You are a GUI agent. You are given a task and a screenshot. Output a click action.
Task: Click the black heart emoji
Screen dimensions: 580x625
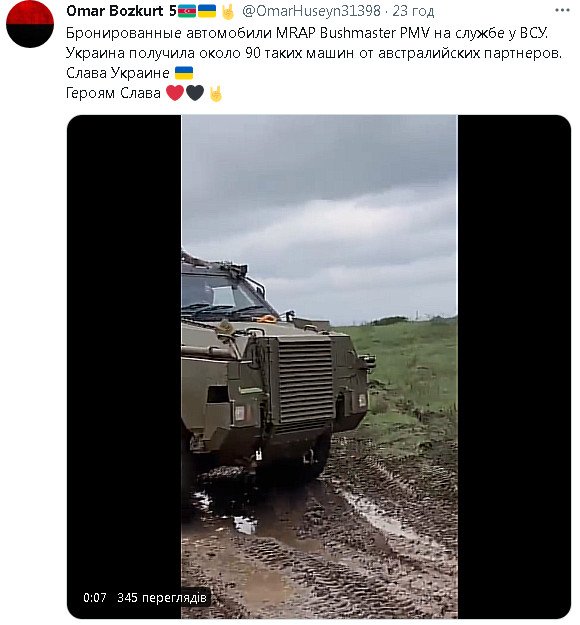195,93
